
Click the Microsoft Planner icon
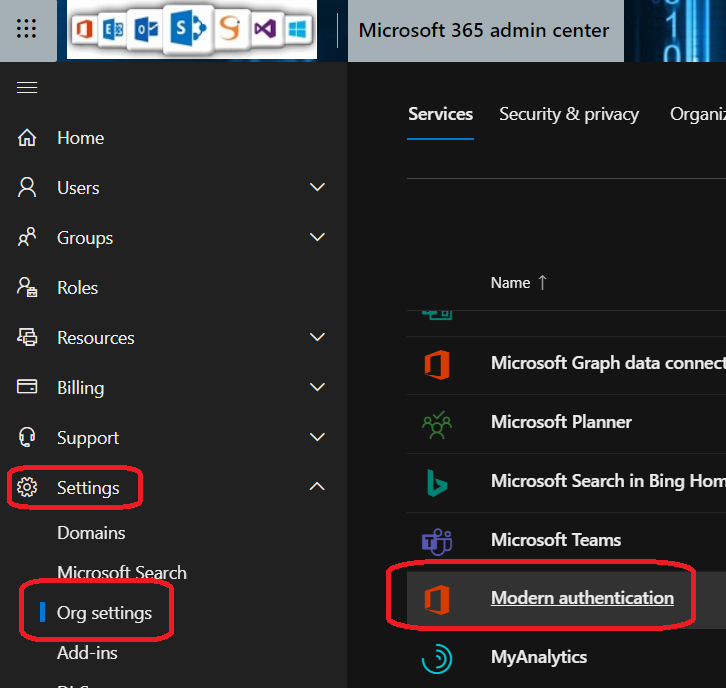[437, 423]
